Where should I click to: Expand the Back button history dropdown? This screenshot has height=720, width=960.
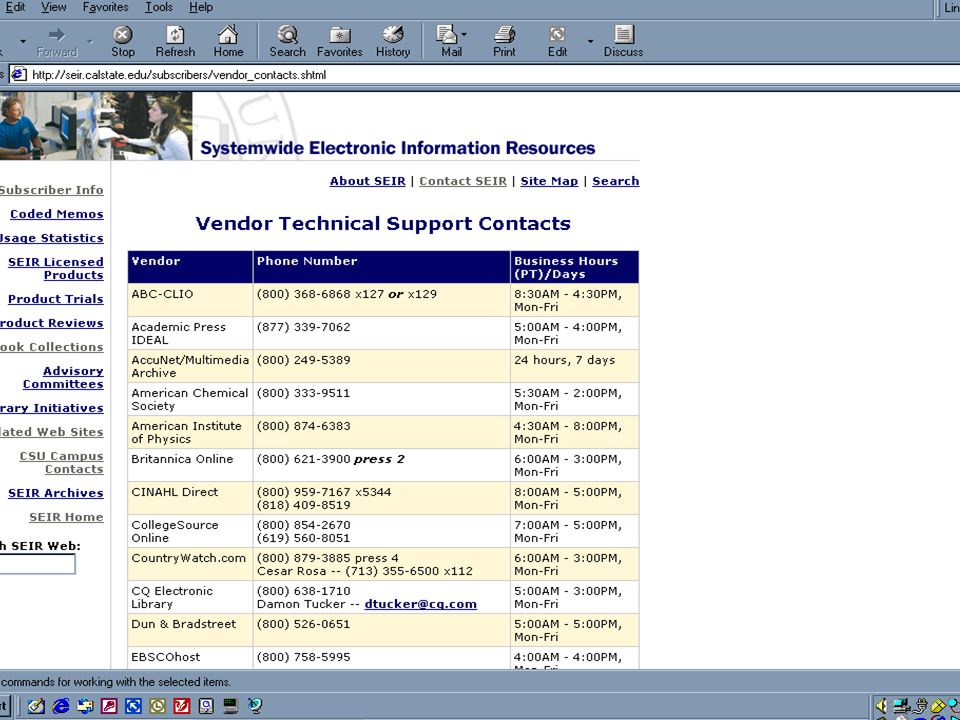tap(23, 42)
